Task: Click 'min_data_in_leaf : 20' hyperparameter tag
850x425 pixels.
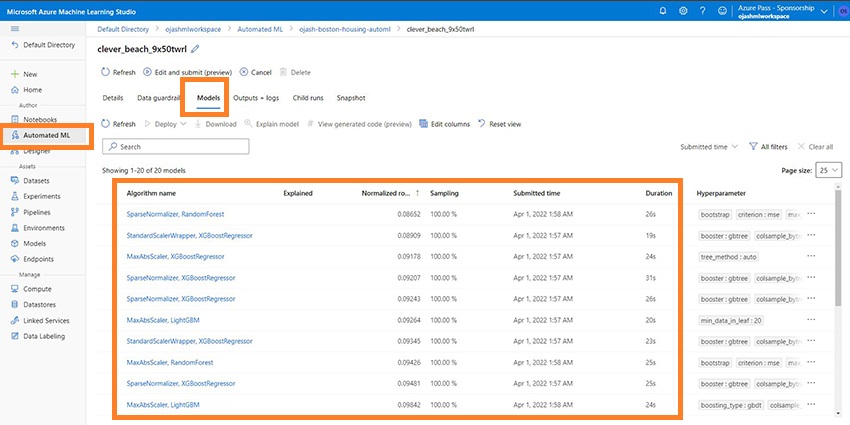Action: (731, 320)
